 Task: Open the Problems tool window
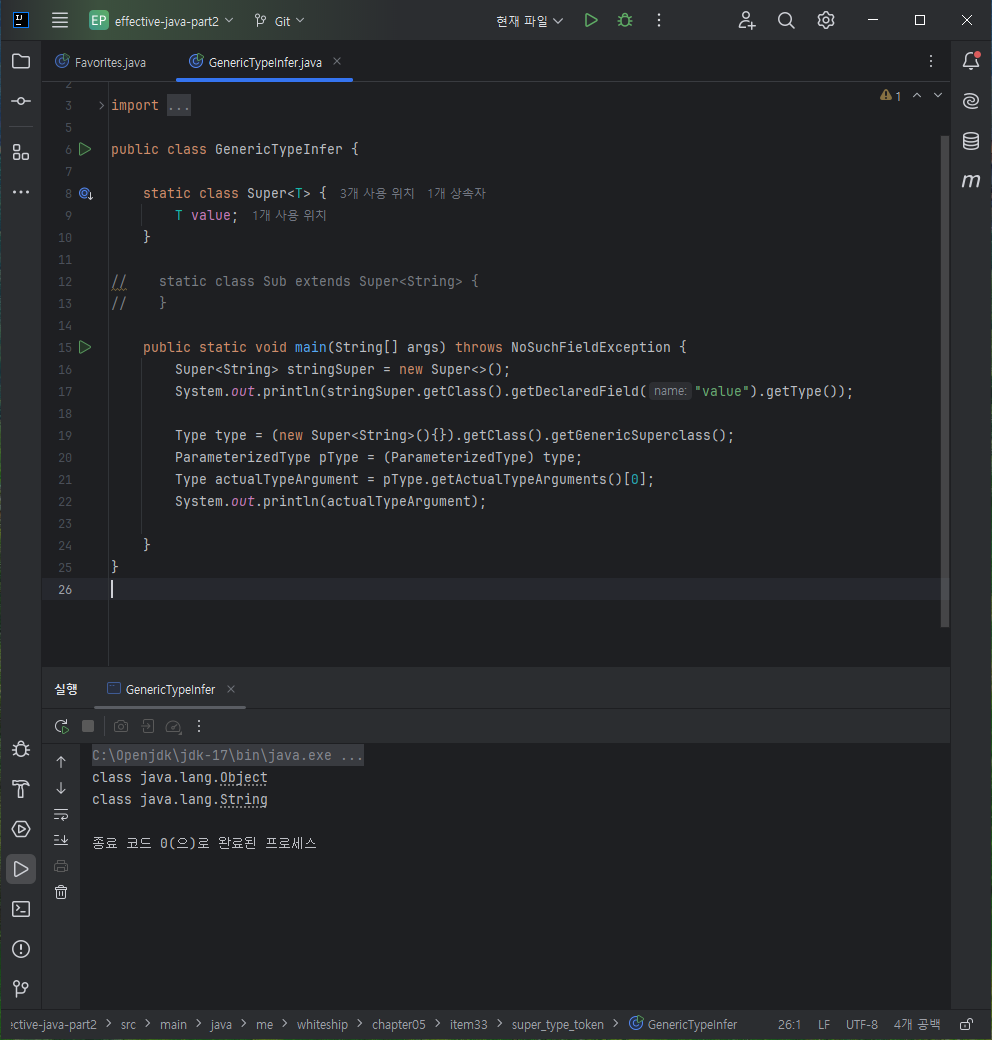coord(21,948)
